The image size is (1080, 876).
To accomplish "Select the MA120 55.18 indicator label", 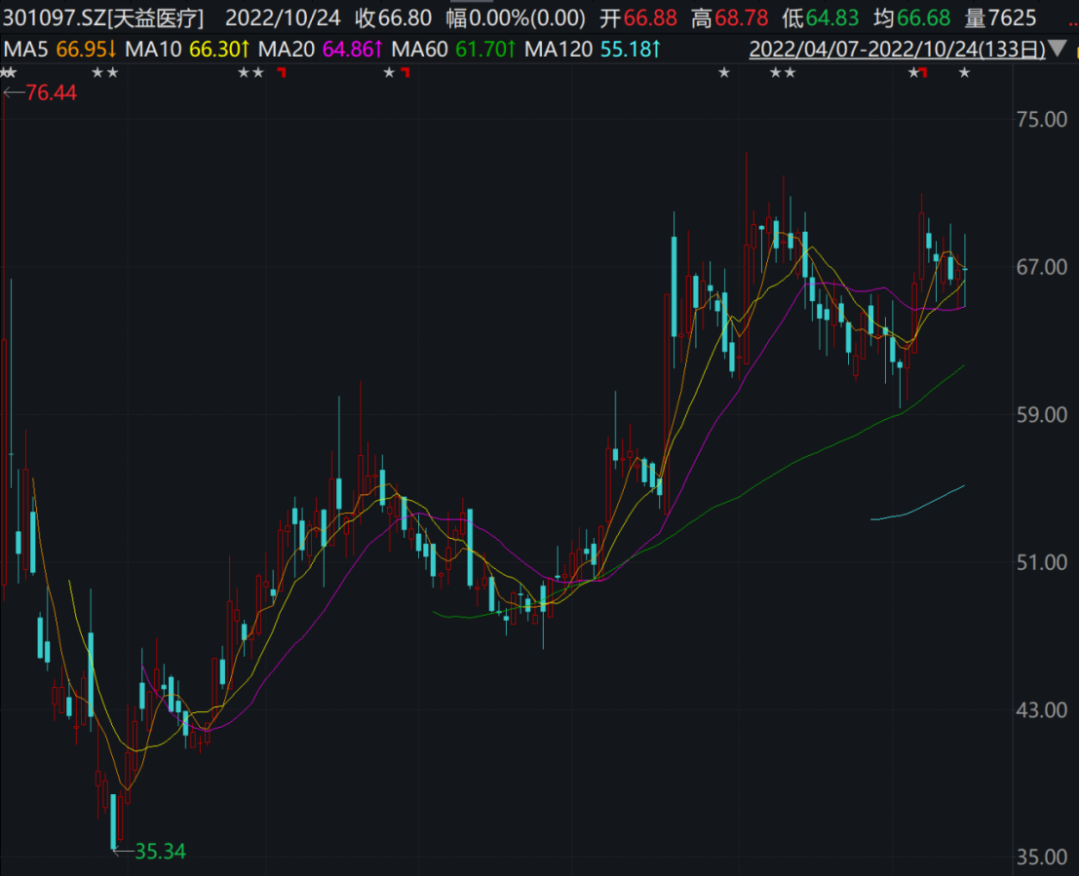I will [x=592, y=50].
